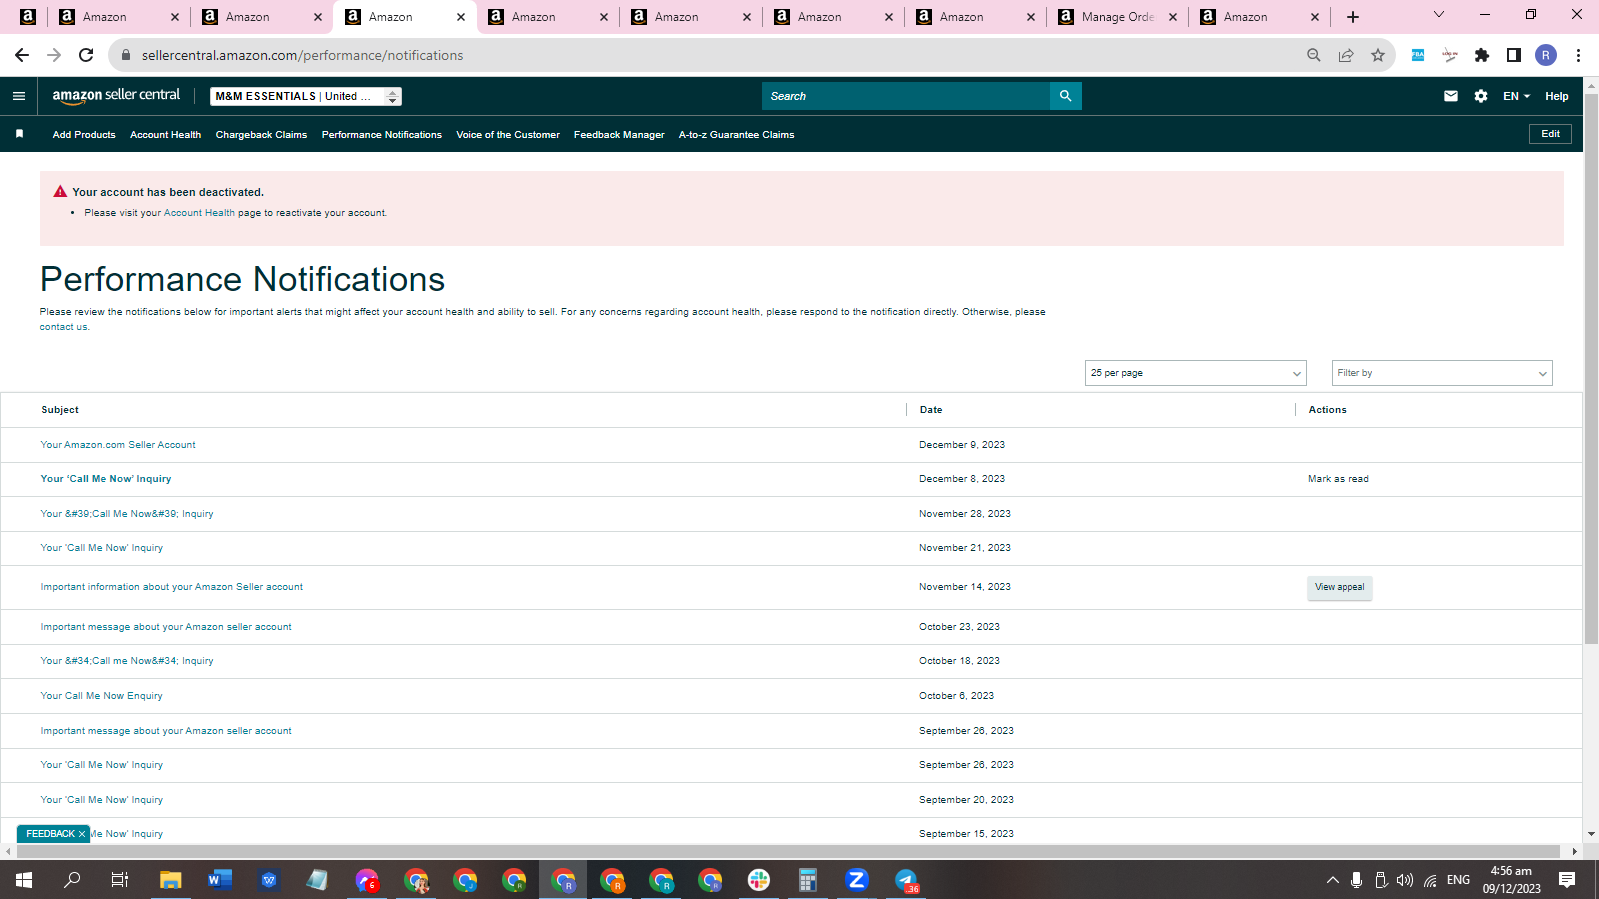
Task: Expand the 25 per page dropdown
Action: pyautogui.click(x=1195, y=373)
